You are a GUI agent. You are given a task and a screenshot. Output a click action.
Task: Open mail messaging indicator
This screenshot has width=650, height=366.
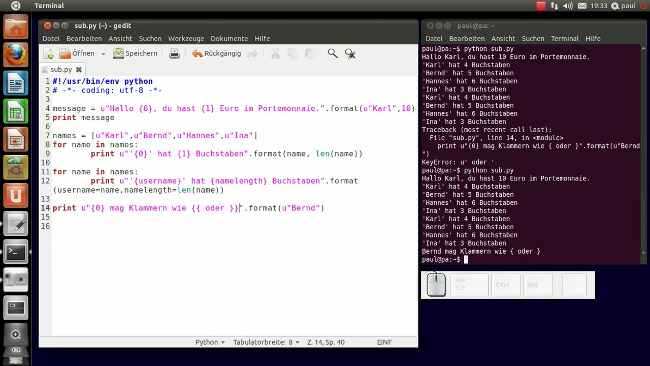click(582, 5)
